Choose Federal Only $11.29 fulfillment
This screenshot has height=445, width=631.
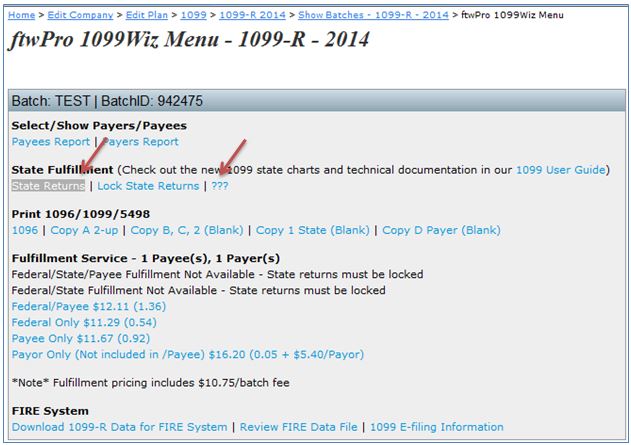tap(84, 323)
